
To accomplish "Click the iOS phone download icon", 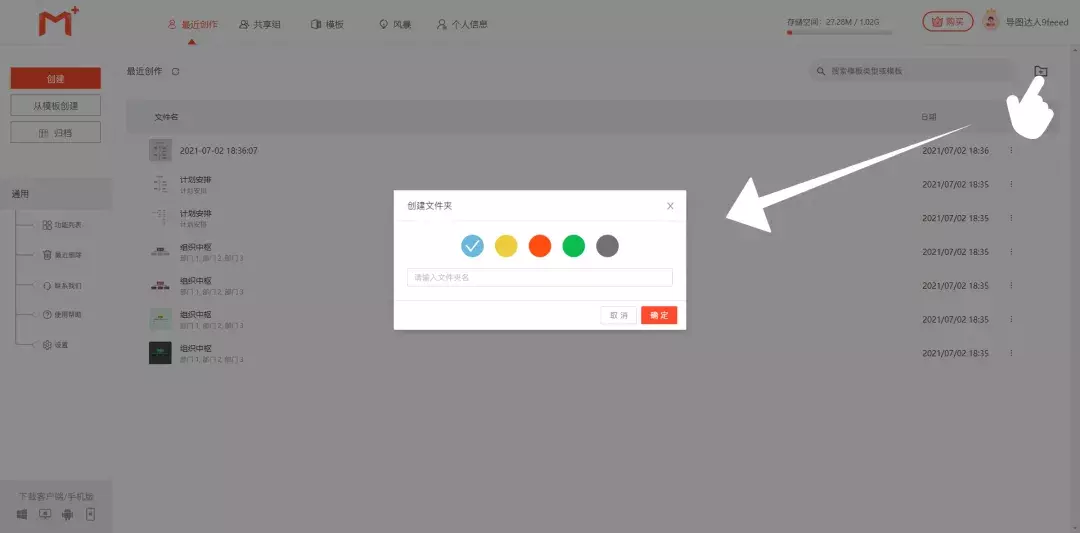I will 90,514.
